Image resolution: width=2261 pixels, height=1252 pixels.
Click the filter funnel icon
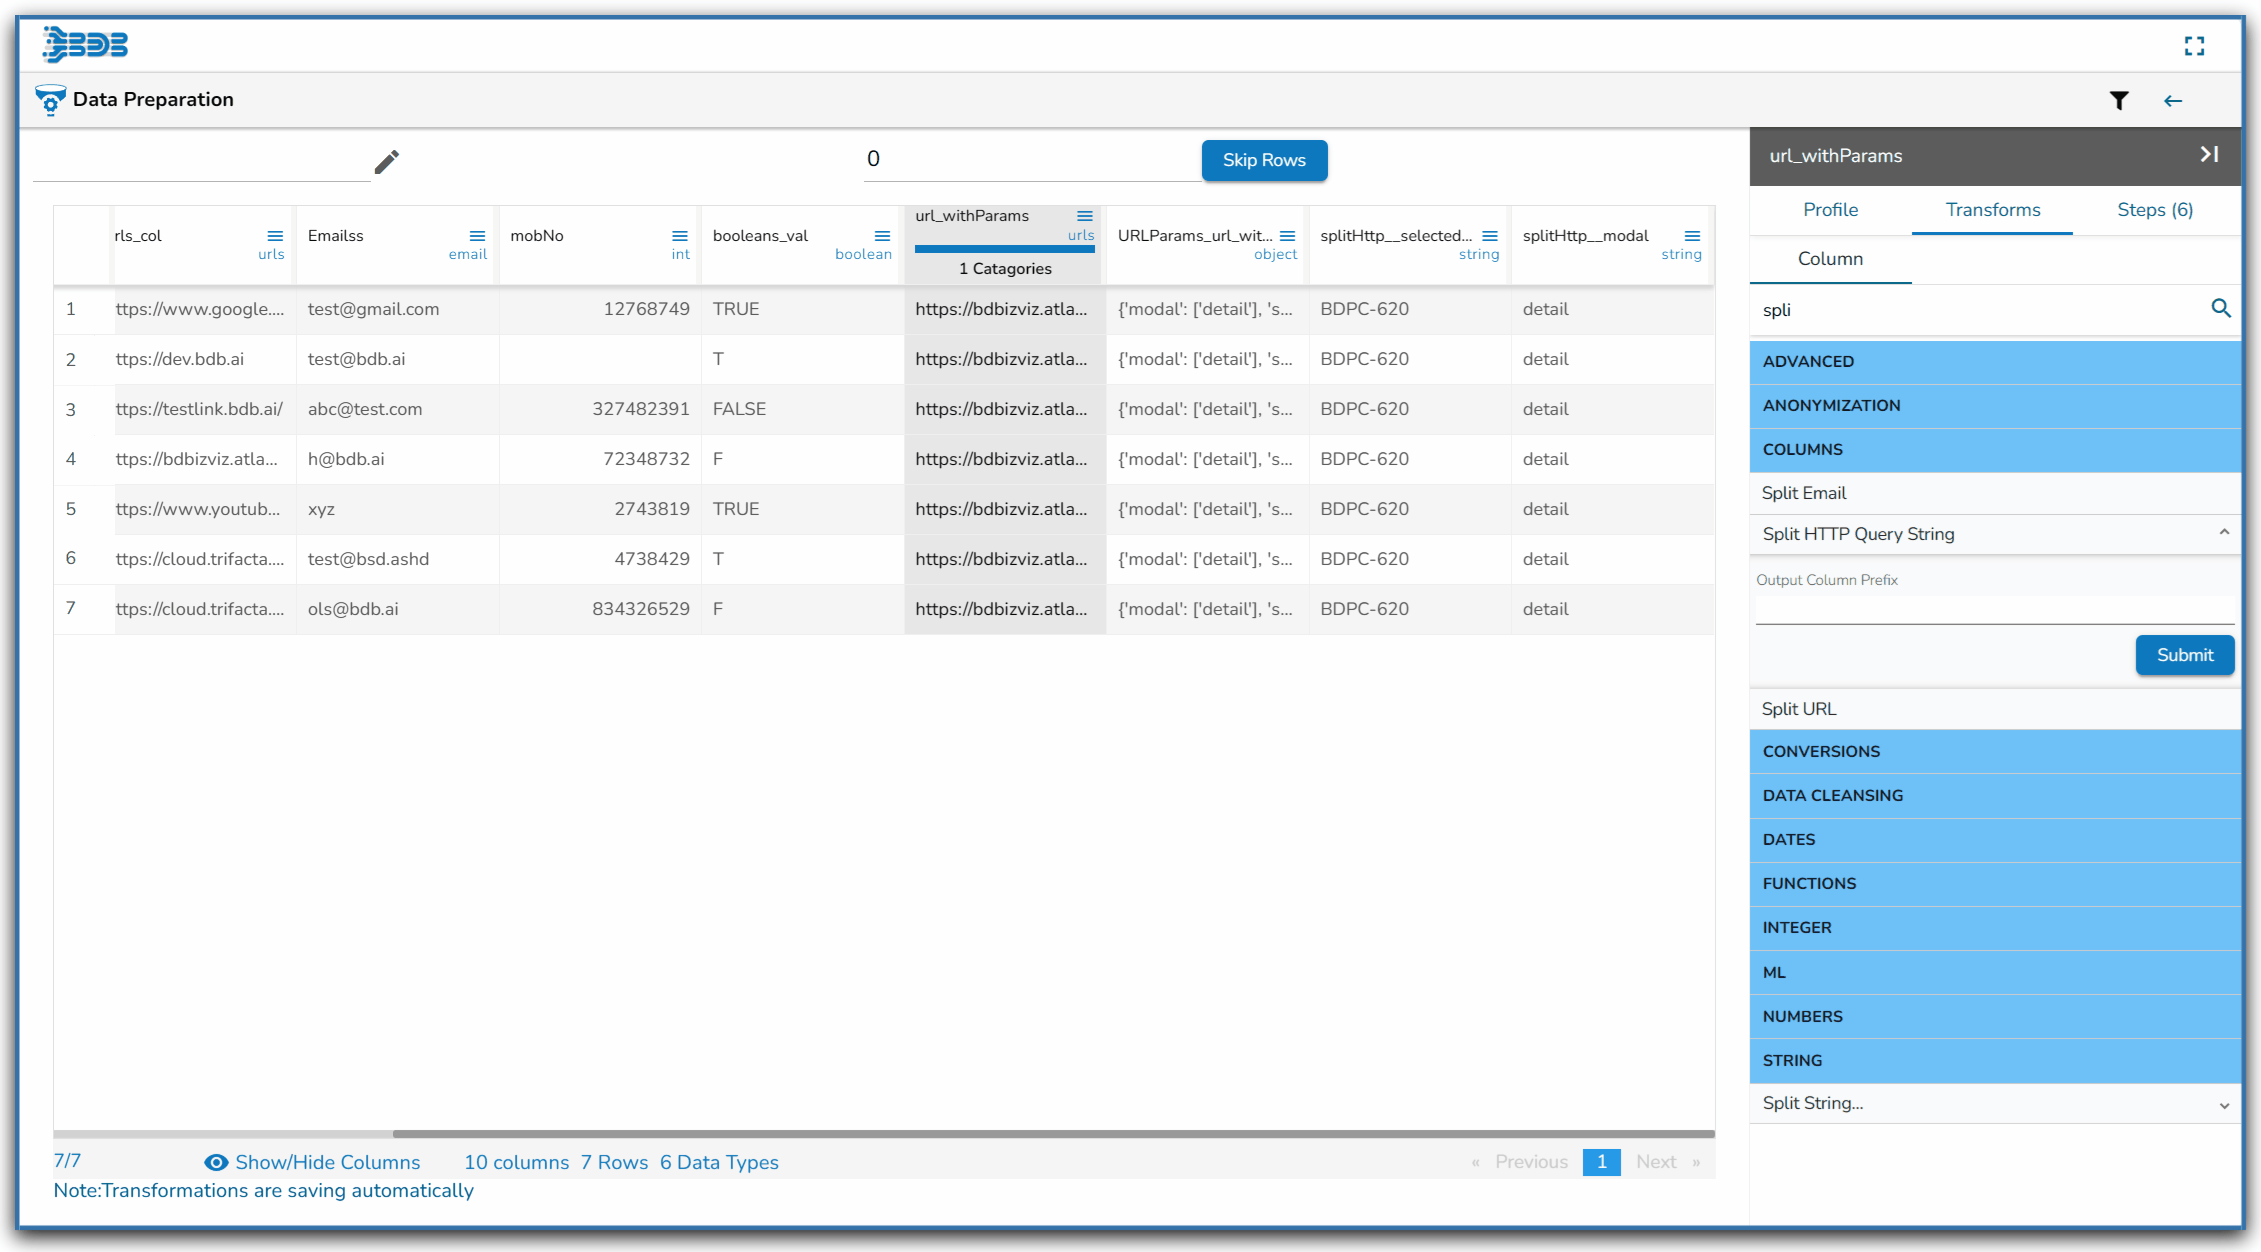[x=2118, y=100]
